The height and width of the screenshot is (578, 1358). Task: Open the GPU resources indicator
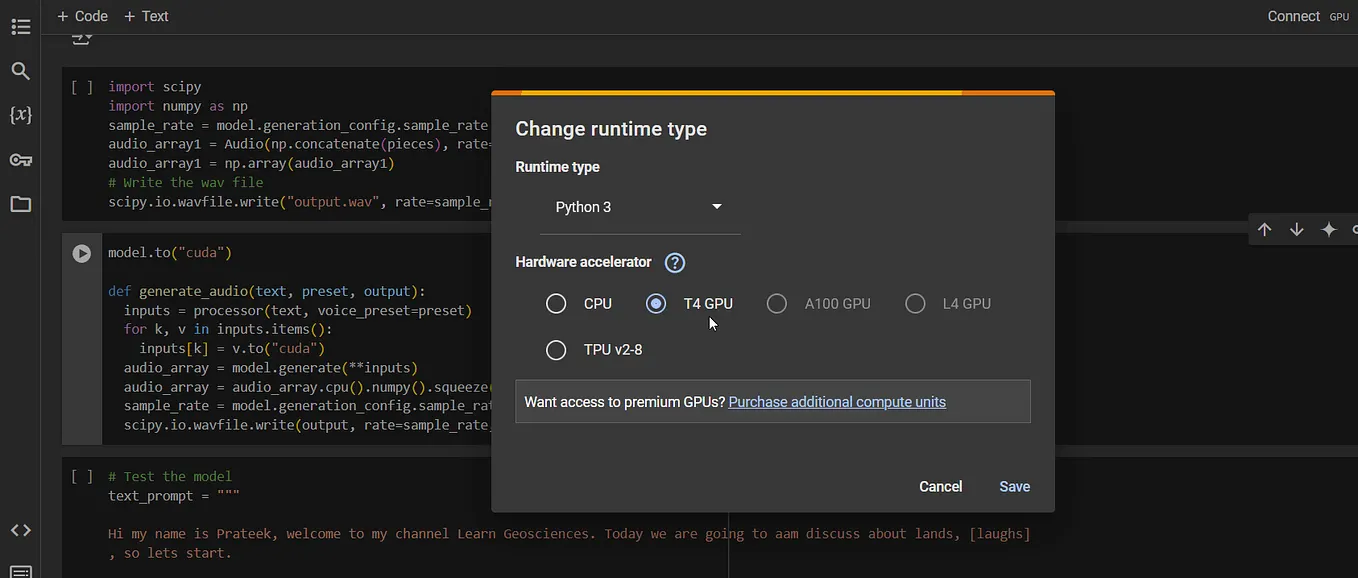coord(1339,16)
